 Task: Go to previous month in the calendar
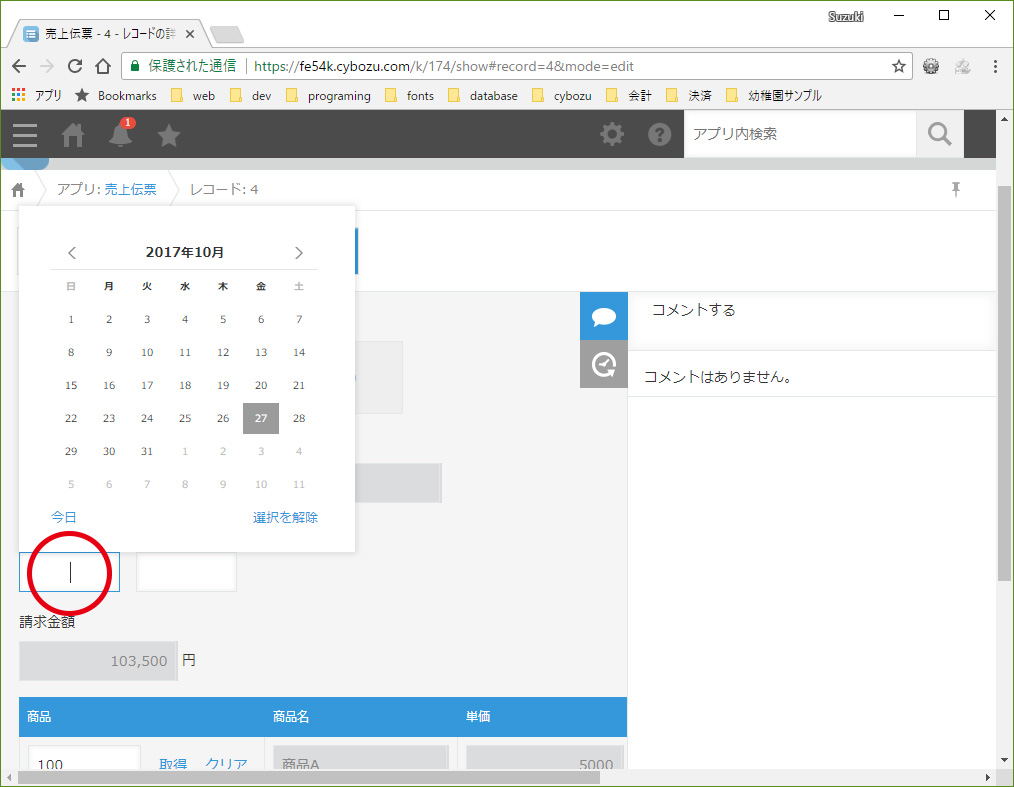point(72,253)
